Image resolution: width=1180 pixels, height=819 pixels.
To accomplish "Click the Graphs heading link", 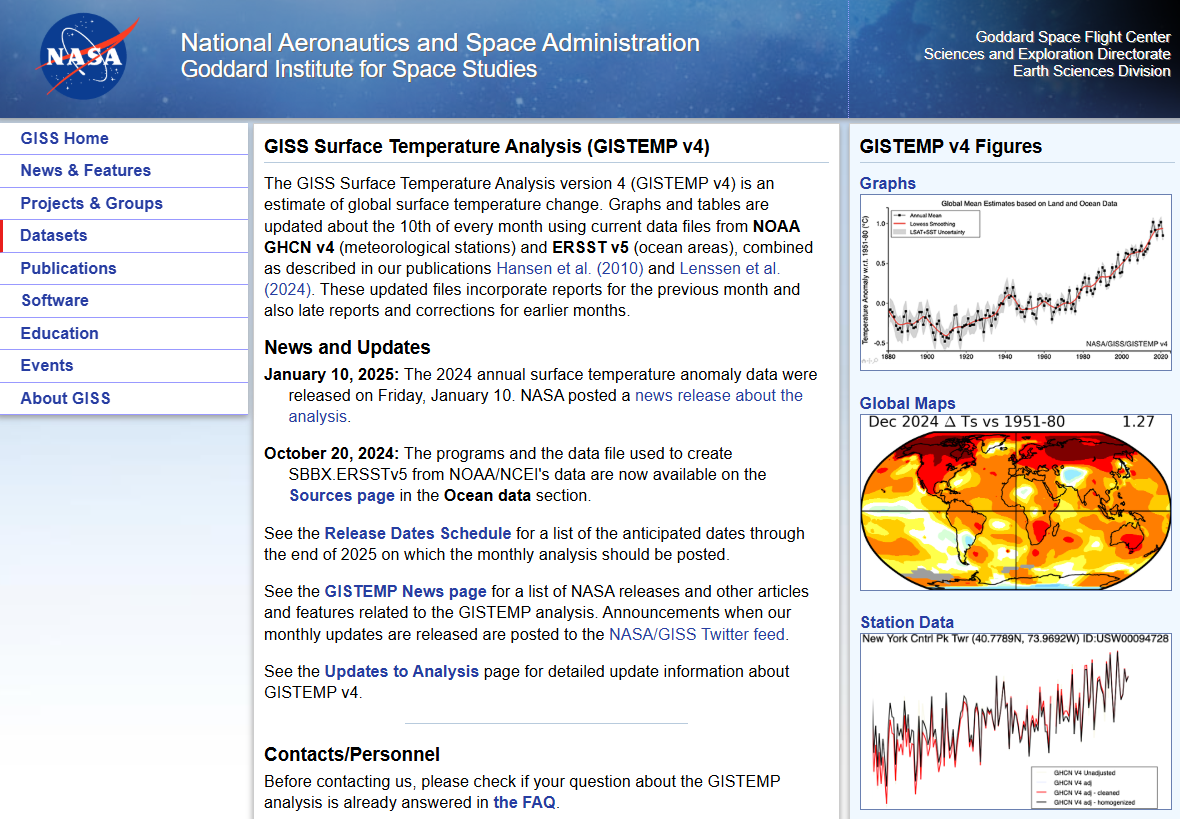I will pos(888,184).
